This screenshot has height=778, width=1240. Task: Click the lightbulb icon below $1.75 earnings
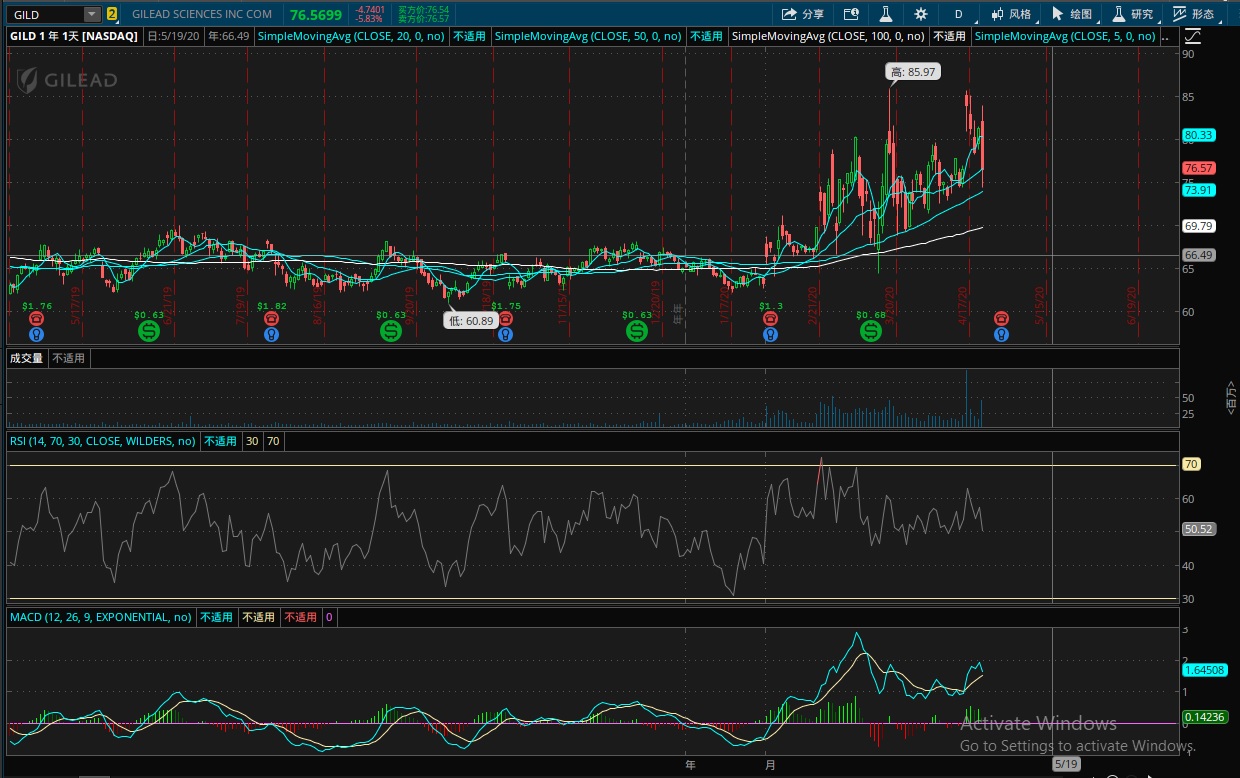click(x=506, y=334)
